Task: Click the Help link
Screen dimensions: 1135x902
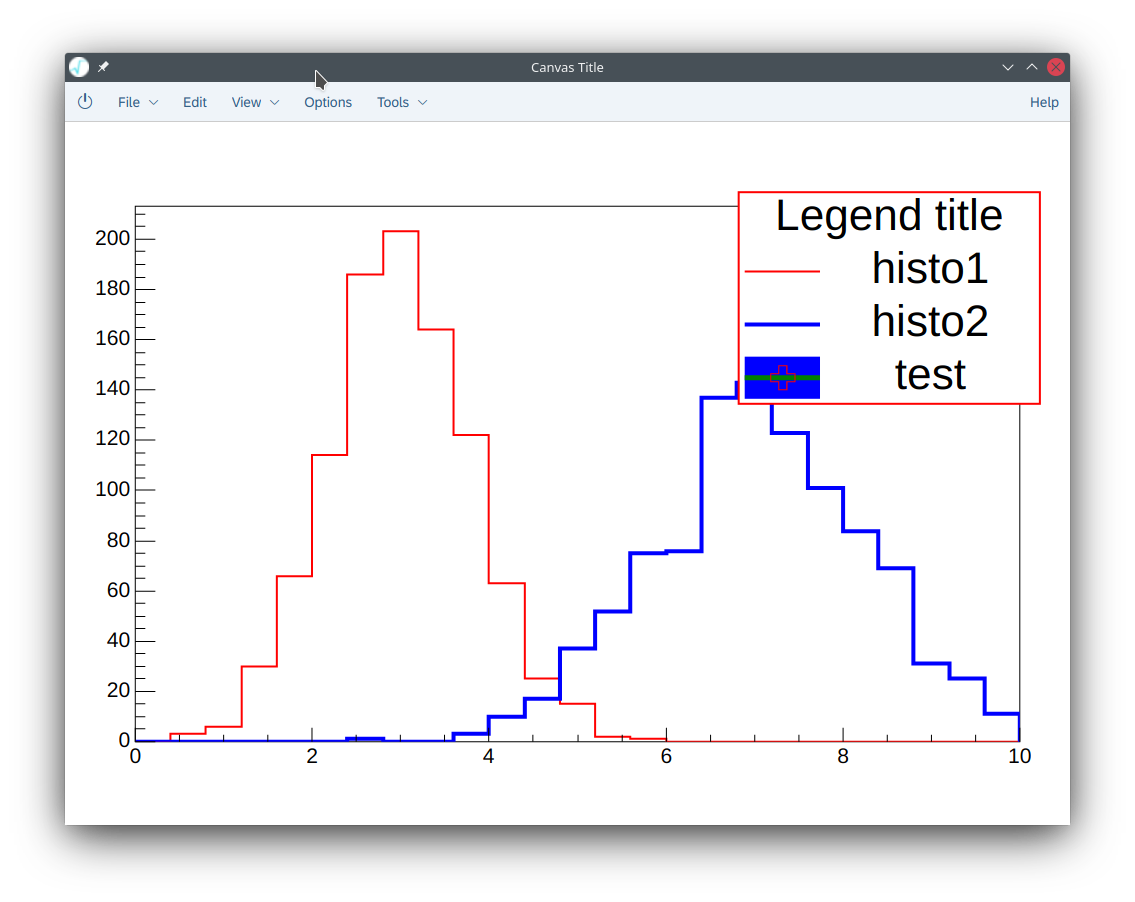Action: 1044,102
